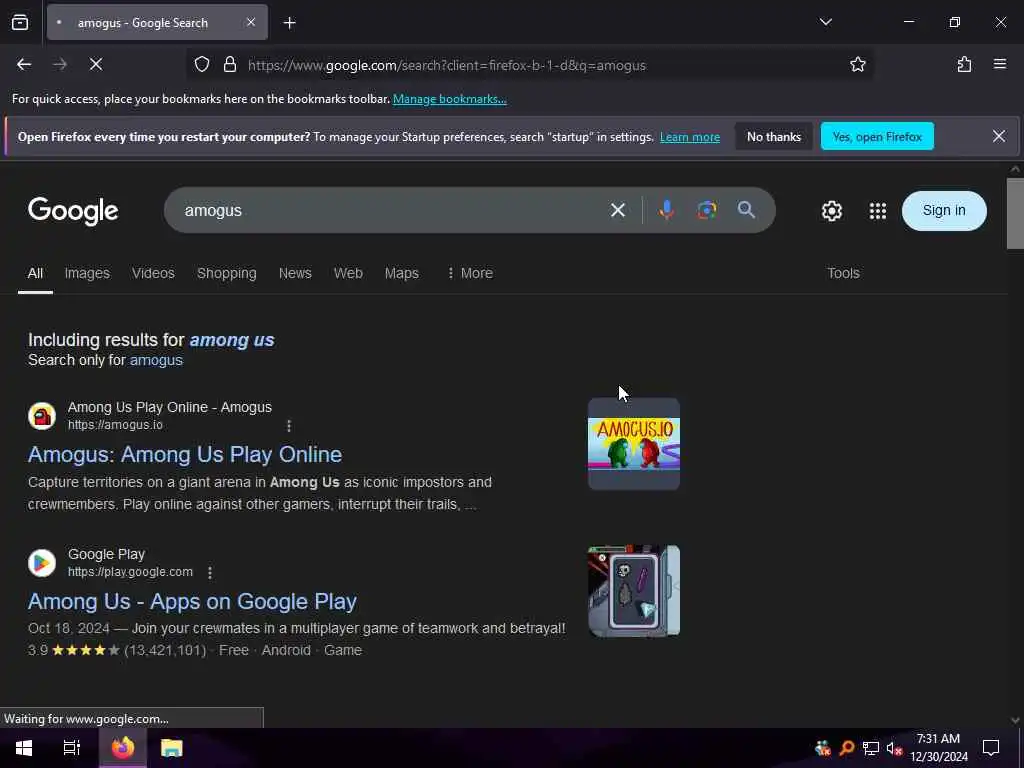
Task: Open Windows notification center
Action: pos(991,748)
